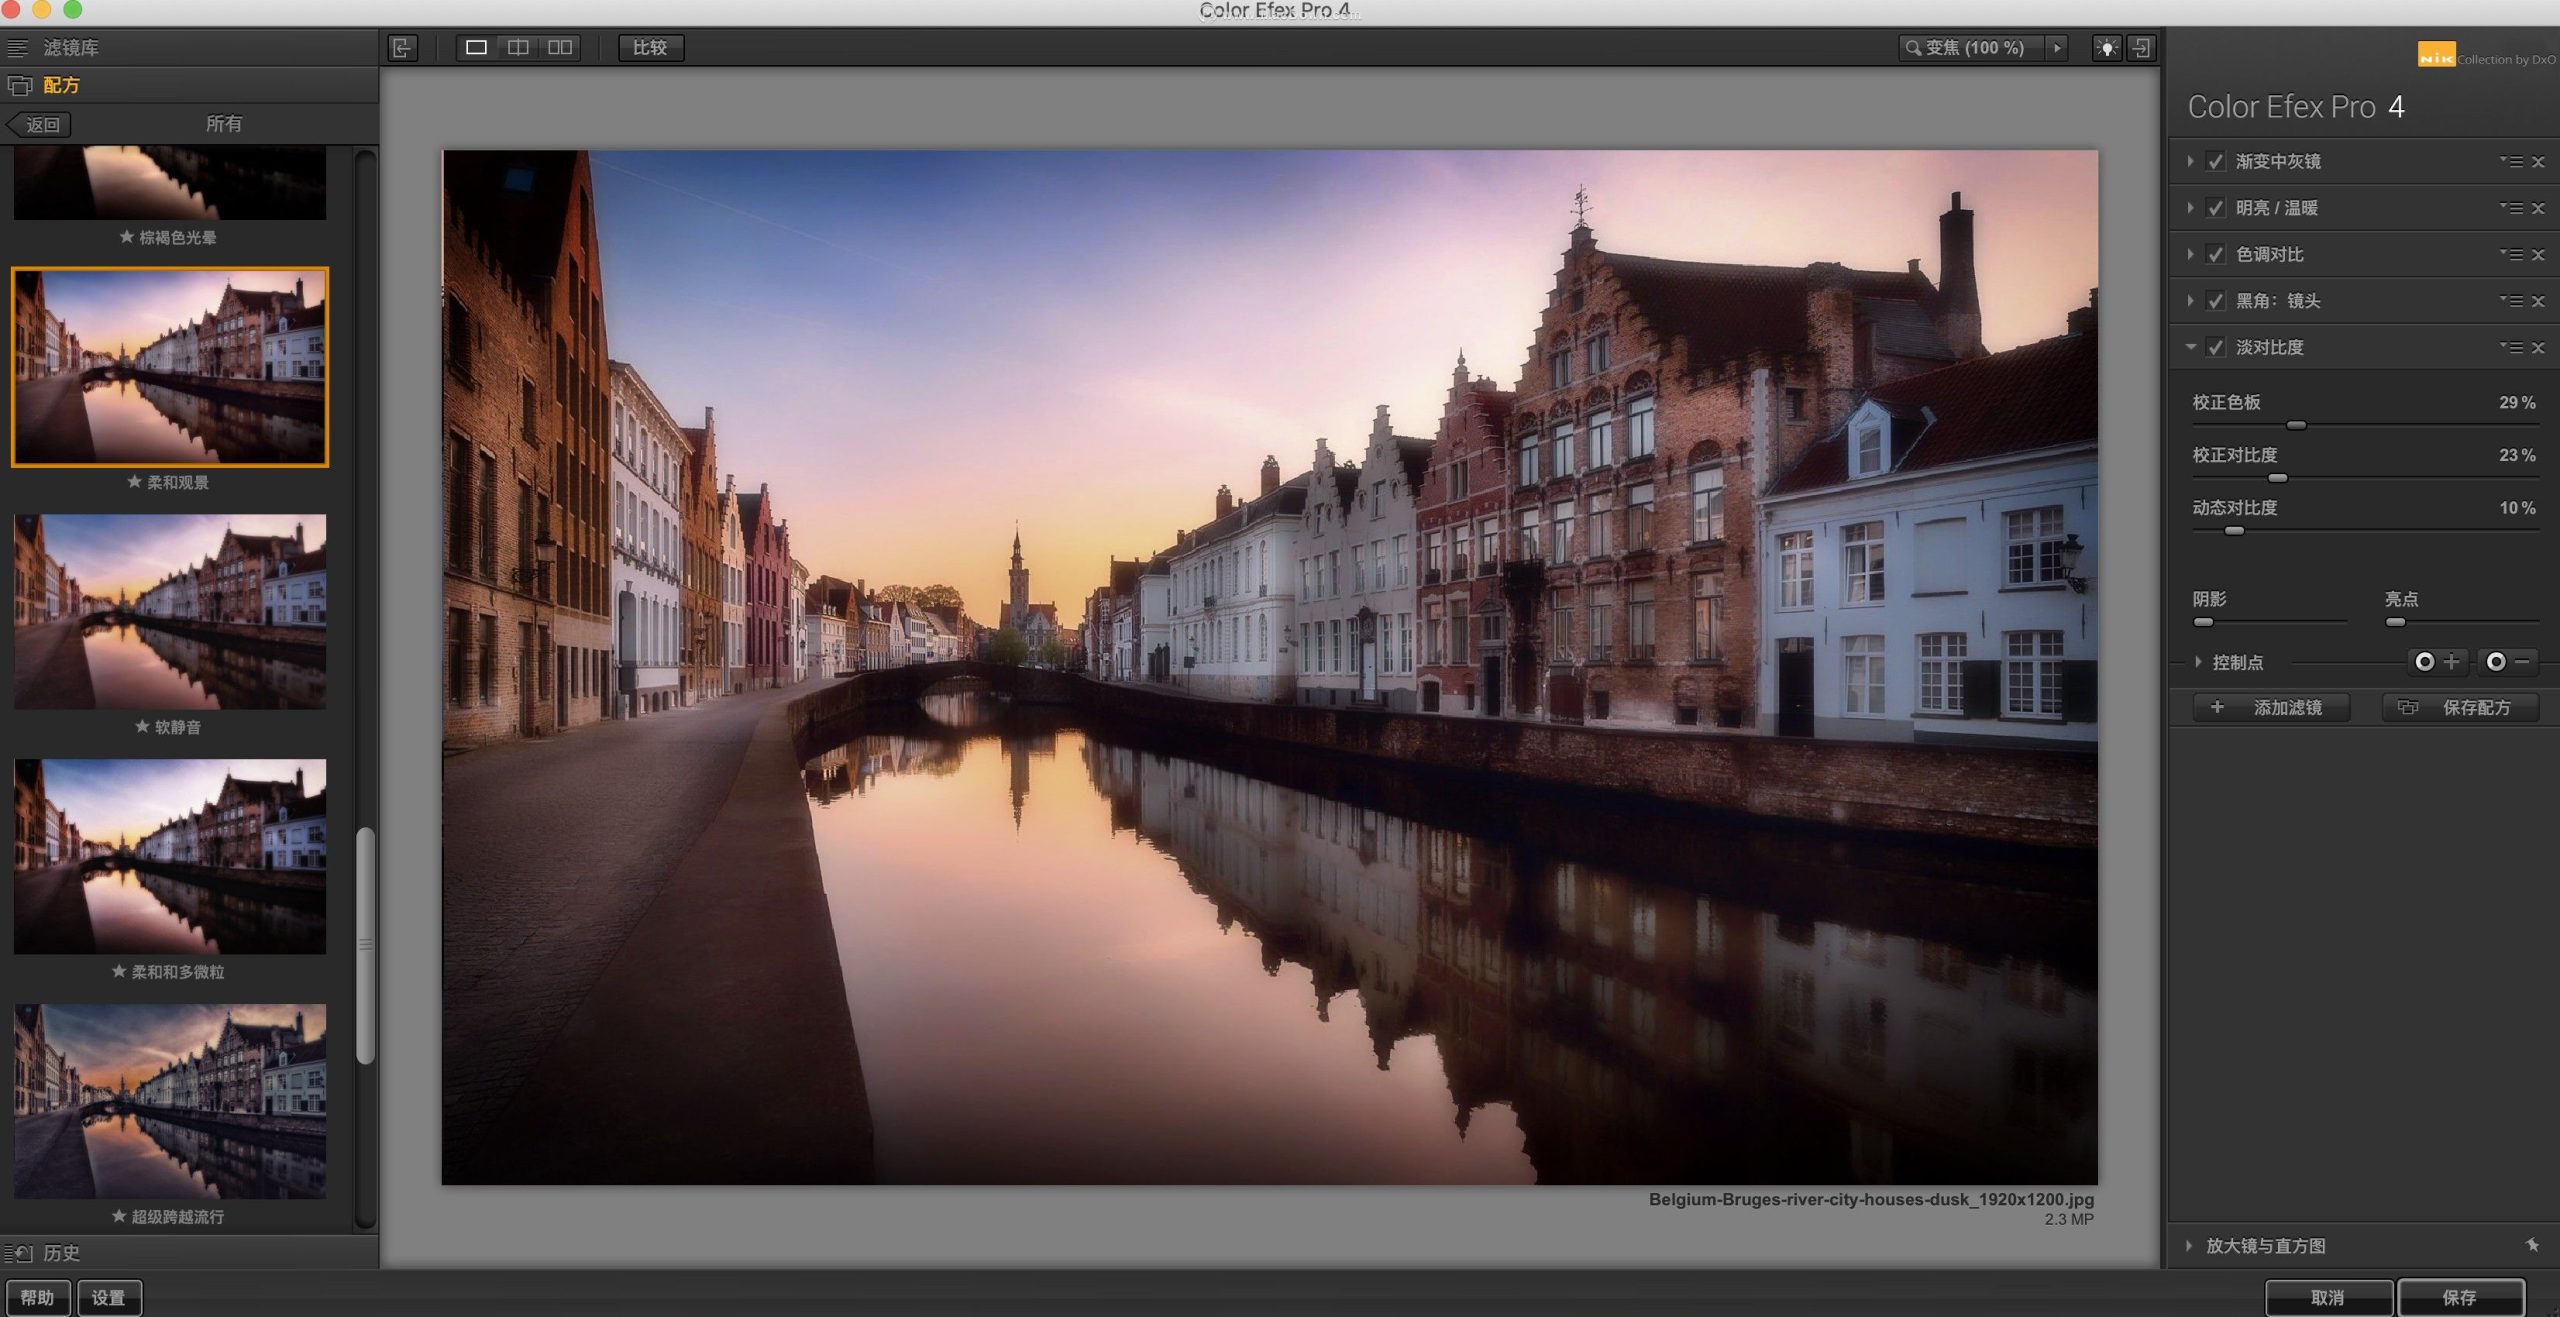Hide the left filter panel
Screen dimensions: 2560x1317
pos(402,47)
